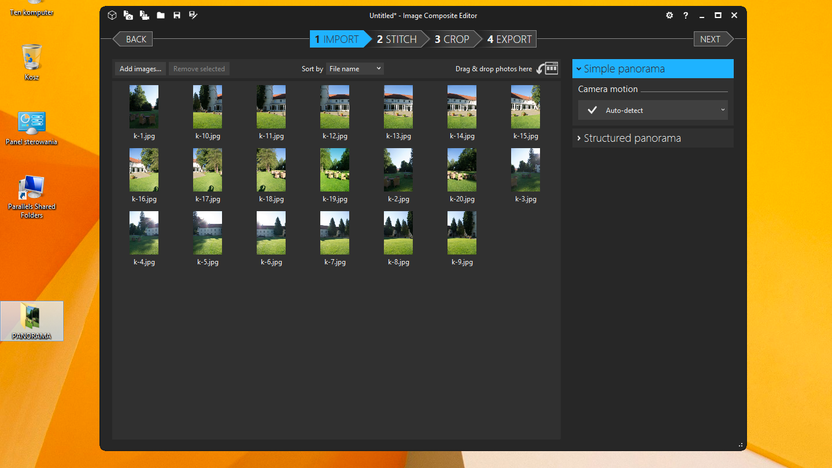This screenshot has width=832, height=468.
Task: Select thumbnail k-18.jpg
Action: [x=271, y=170]
